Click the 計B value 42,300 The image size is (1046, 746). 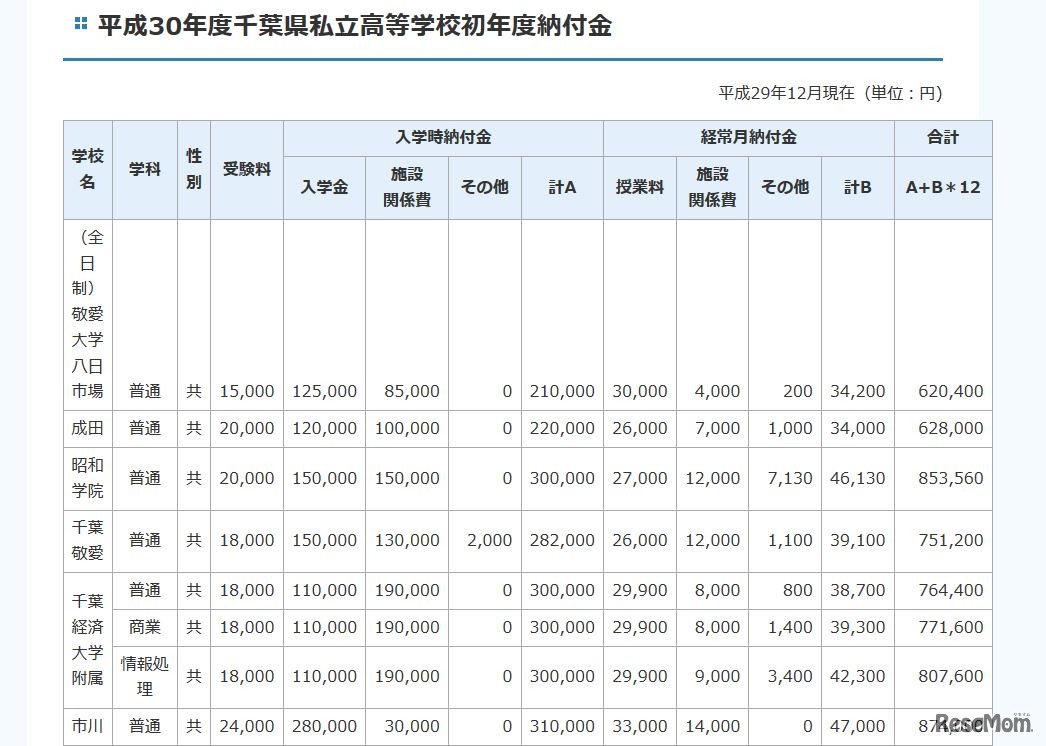click(x=857, y=677)
